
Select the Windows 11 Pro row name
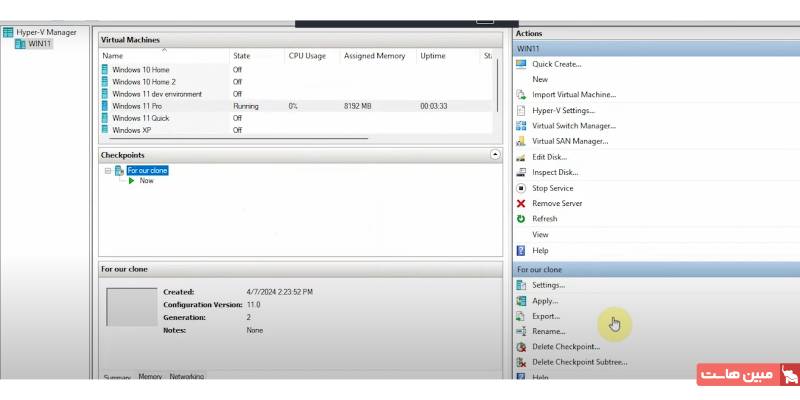(137, 106)
